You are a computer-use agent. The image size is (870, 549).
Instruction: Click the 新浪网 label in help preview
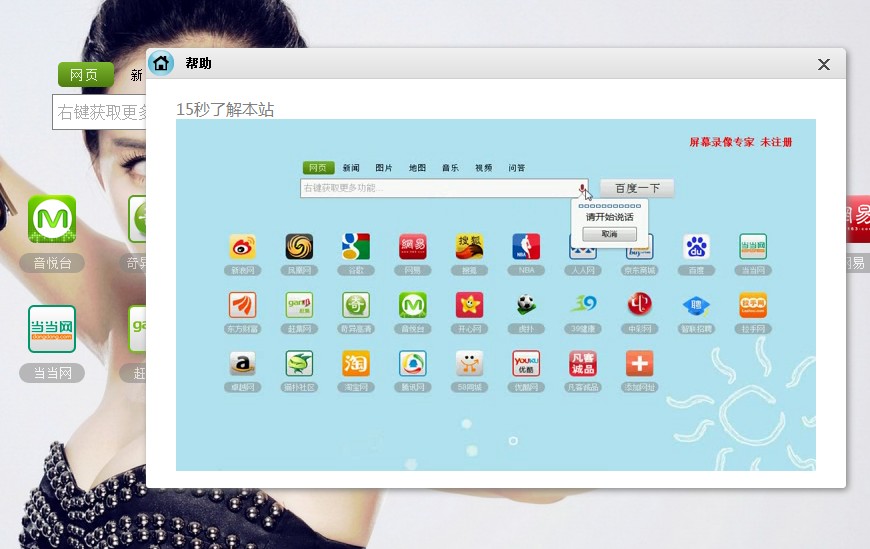click(242, 270)
